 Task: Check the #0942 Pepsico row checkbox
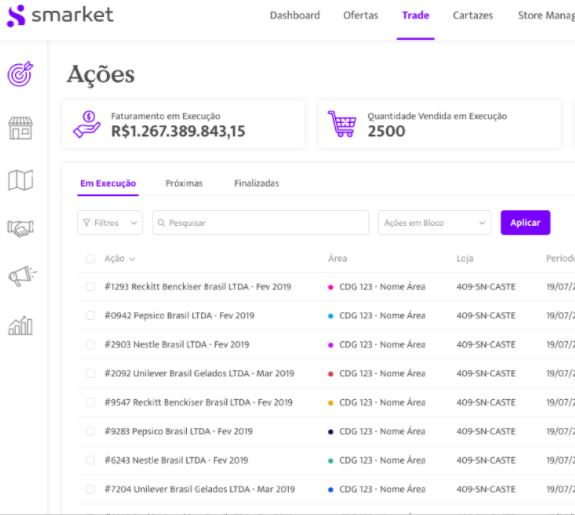click(x=90, y=315)
